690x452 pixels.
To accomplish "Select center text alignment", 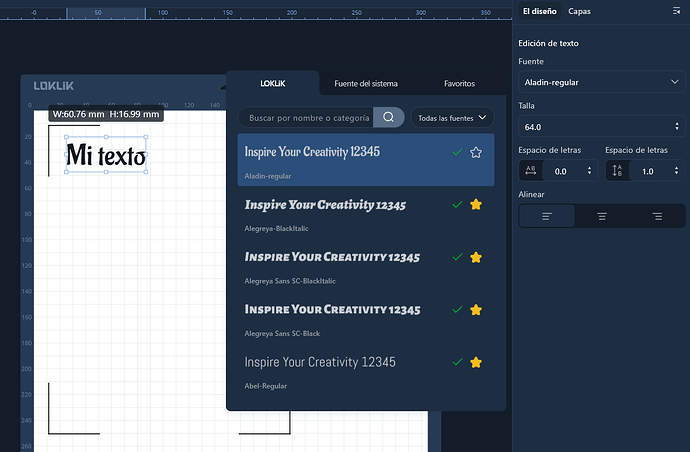I will pyautogui.click(x=601, y=216).
